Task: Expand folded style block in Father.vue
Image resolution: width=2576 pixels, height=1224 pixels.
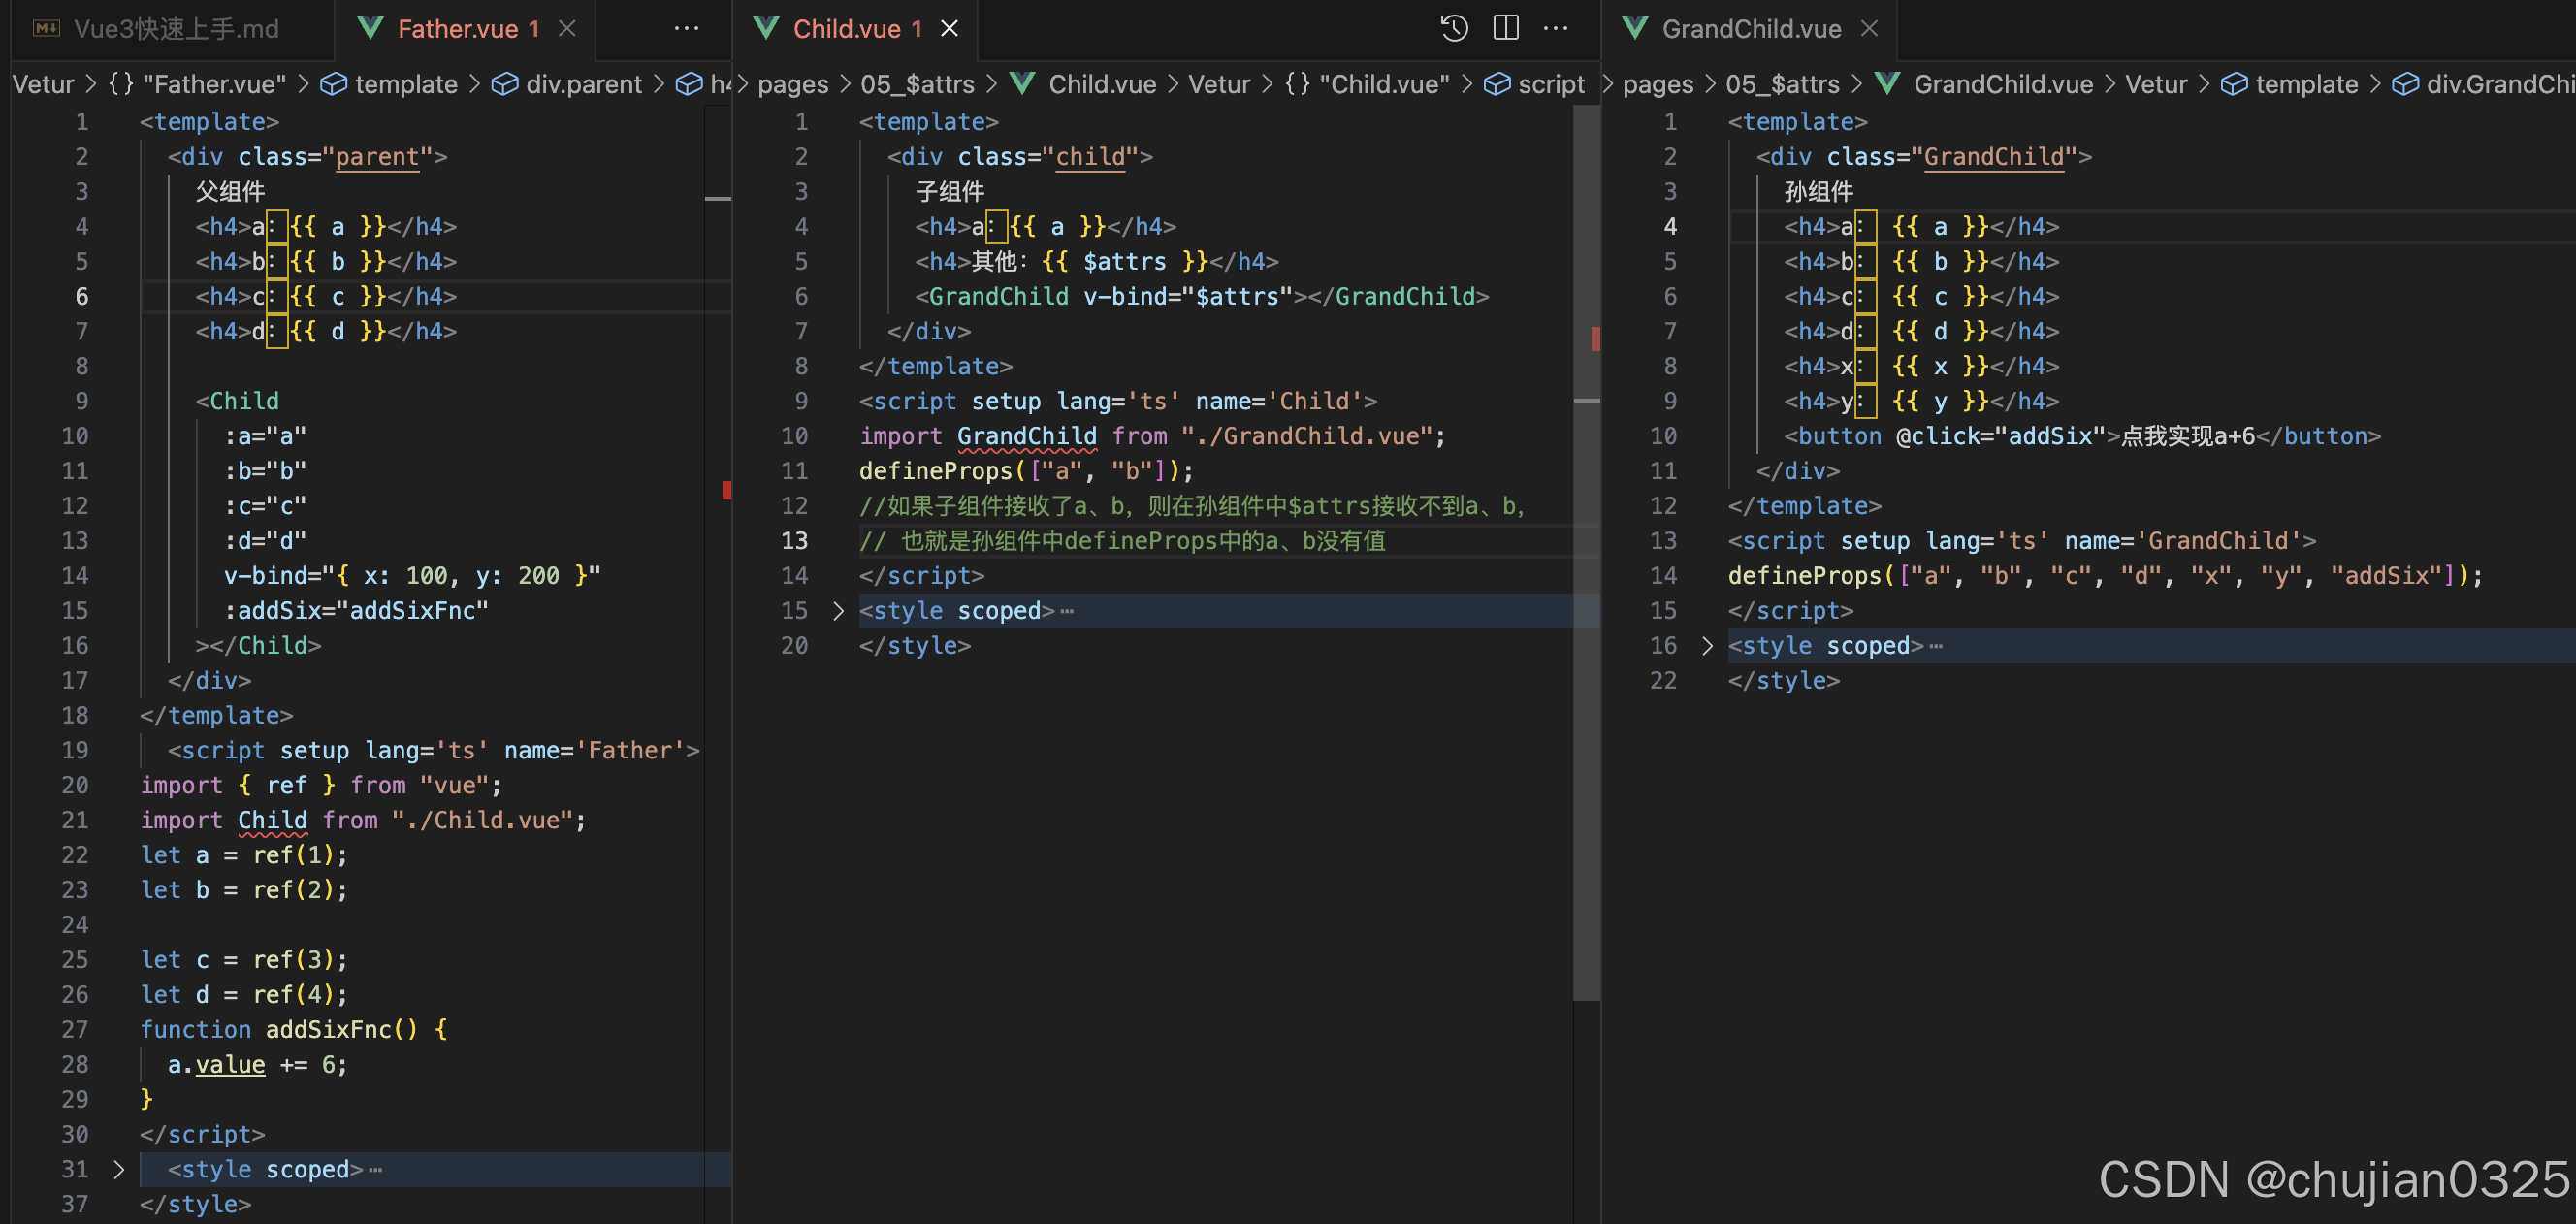Action: 119,1169
